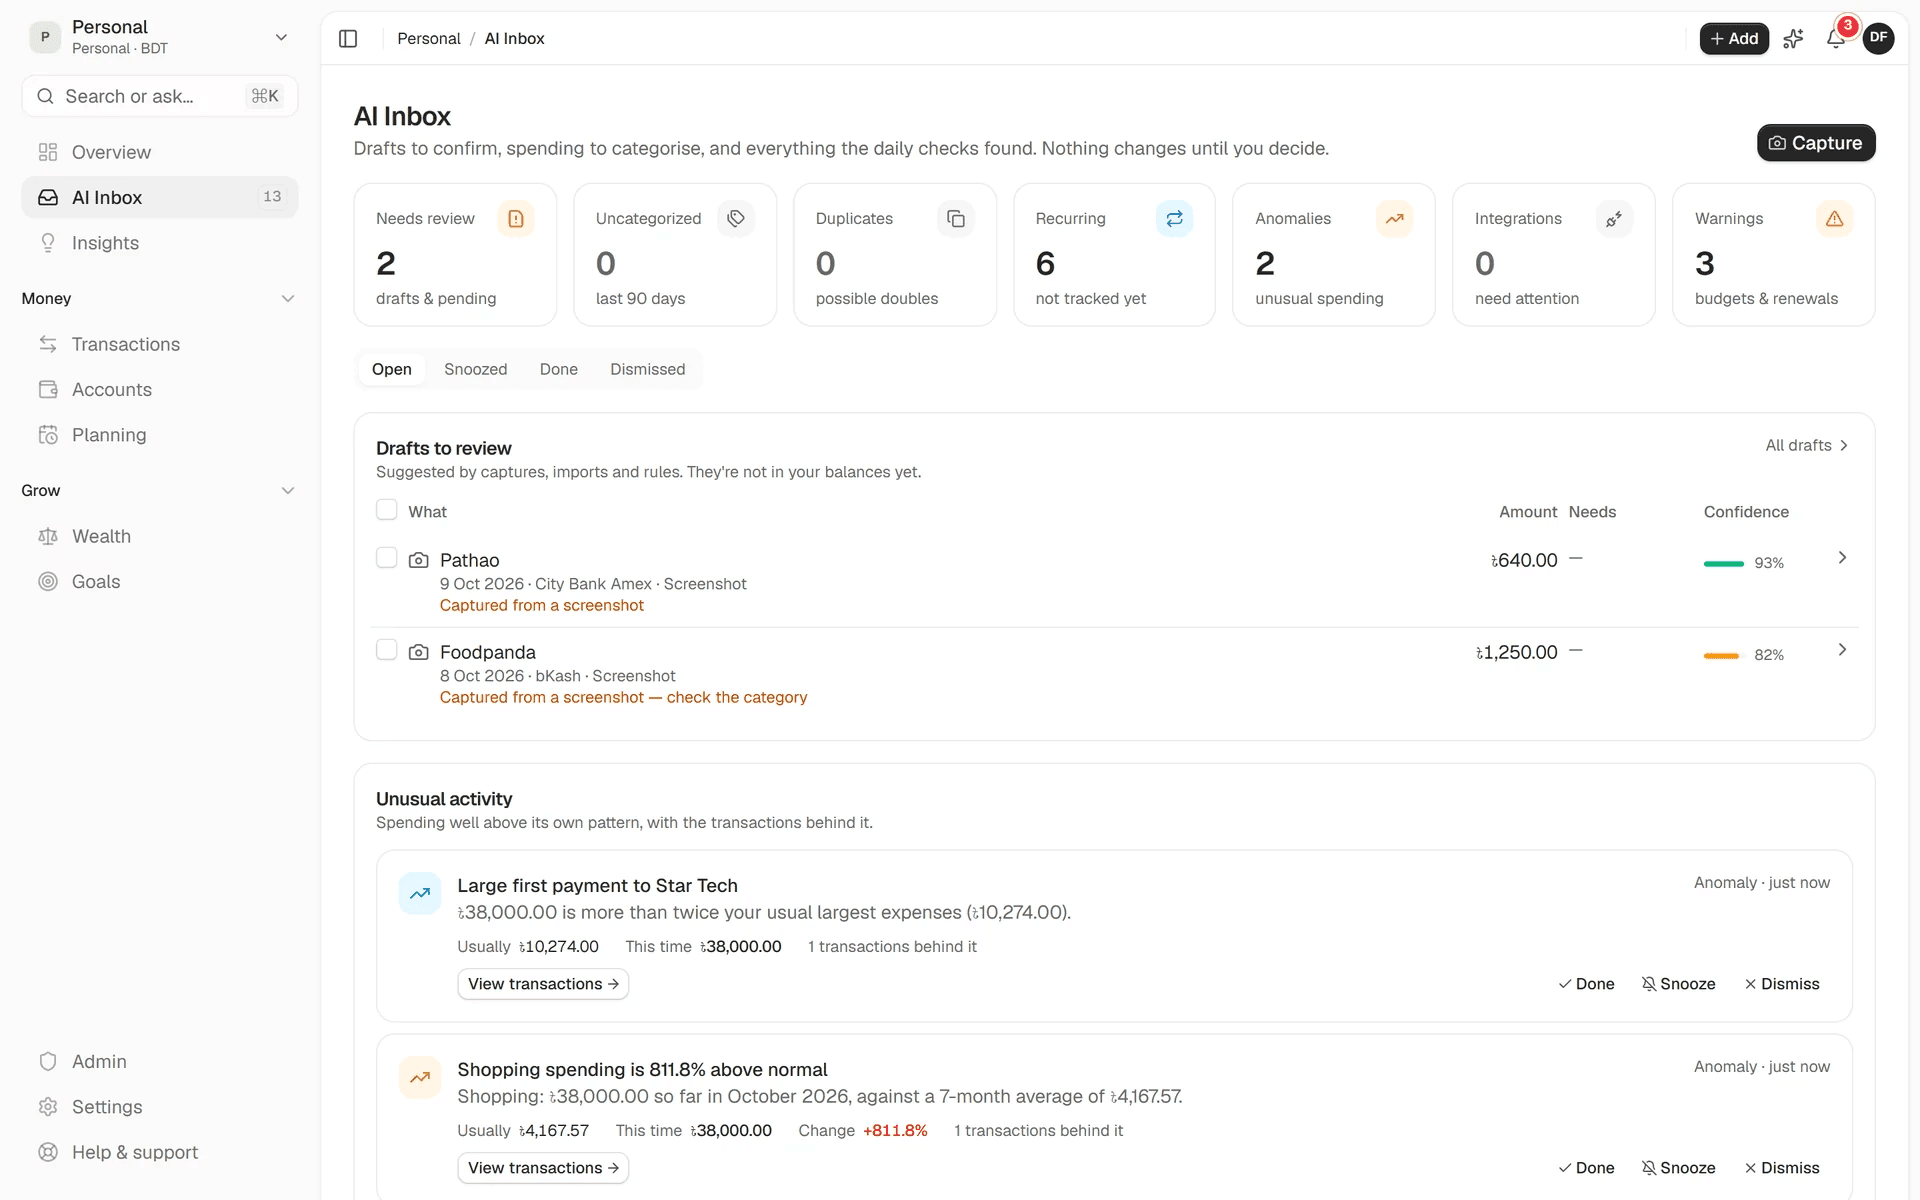
Task: Click the camera icon beside Foodpanda
Action: (419, 652)
